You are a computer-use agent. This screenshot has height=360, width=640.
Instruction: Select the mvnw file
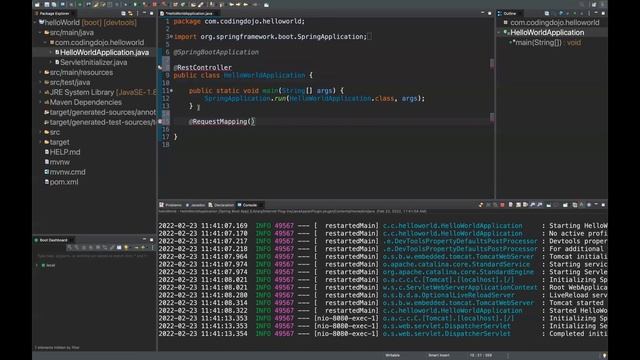tap(59, 162)
